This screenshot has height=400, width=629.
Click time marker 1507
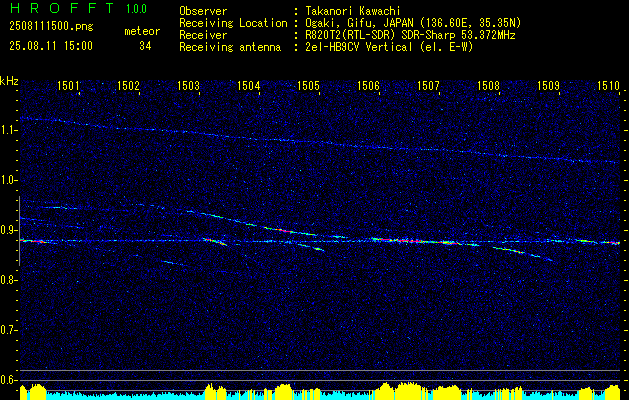[428, 85]
